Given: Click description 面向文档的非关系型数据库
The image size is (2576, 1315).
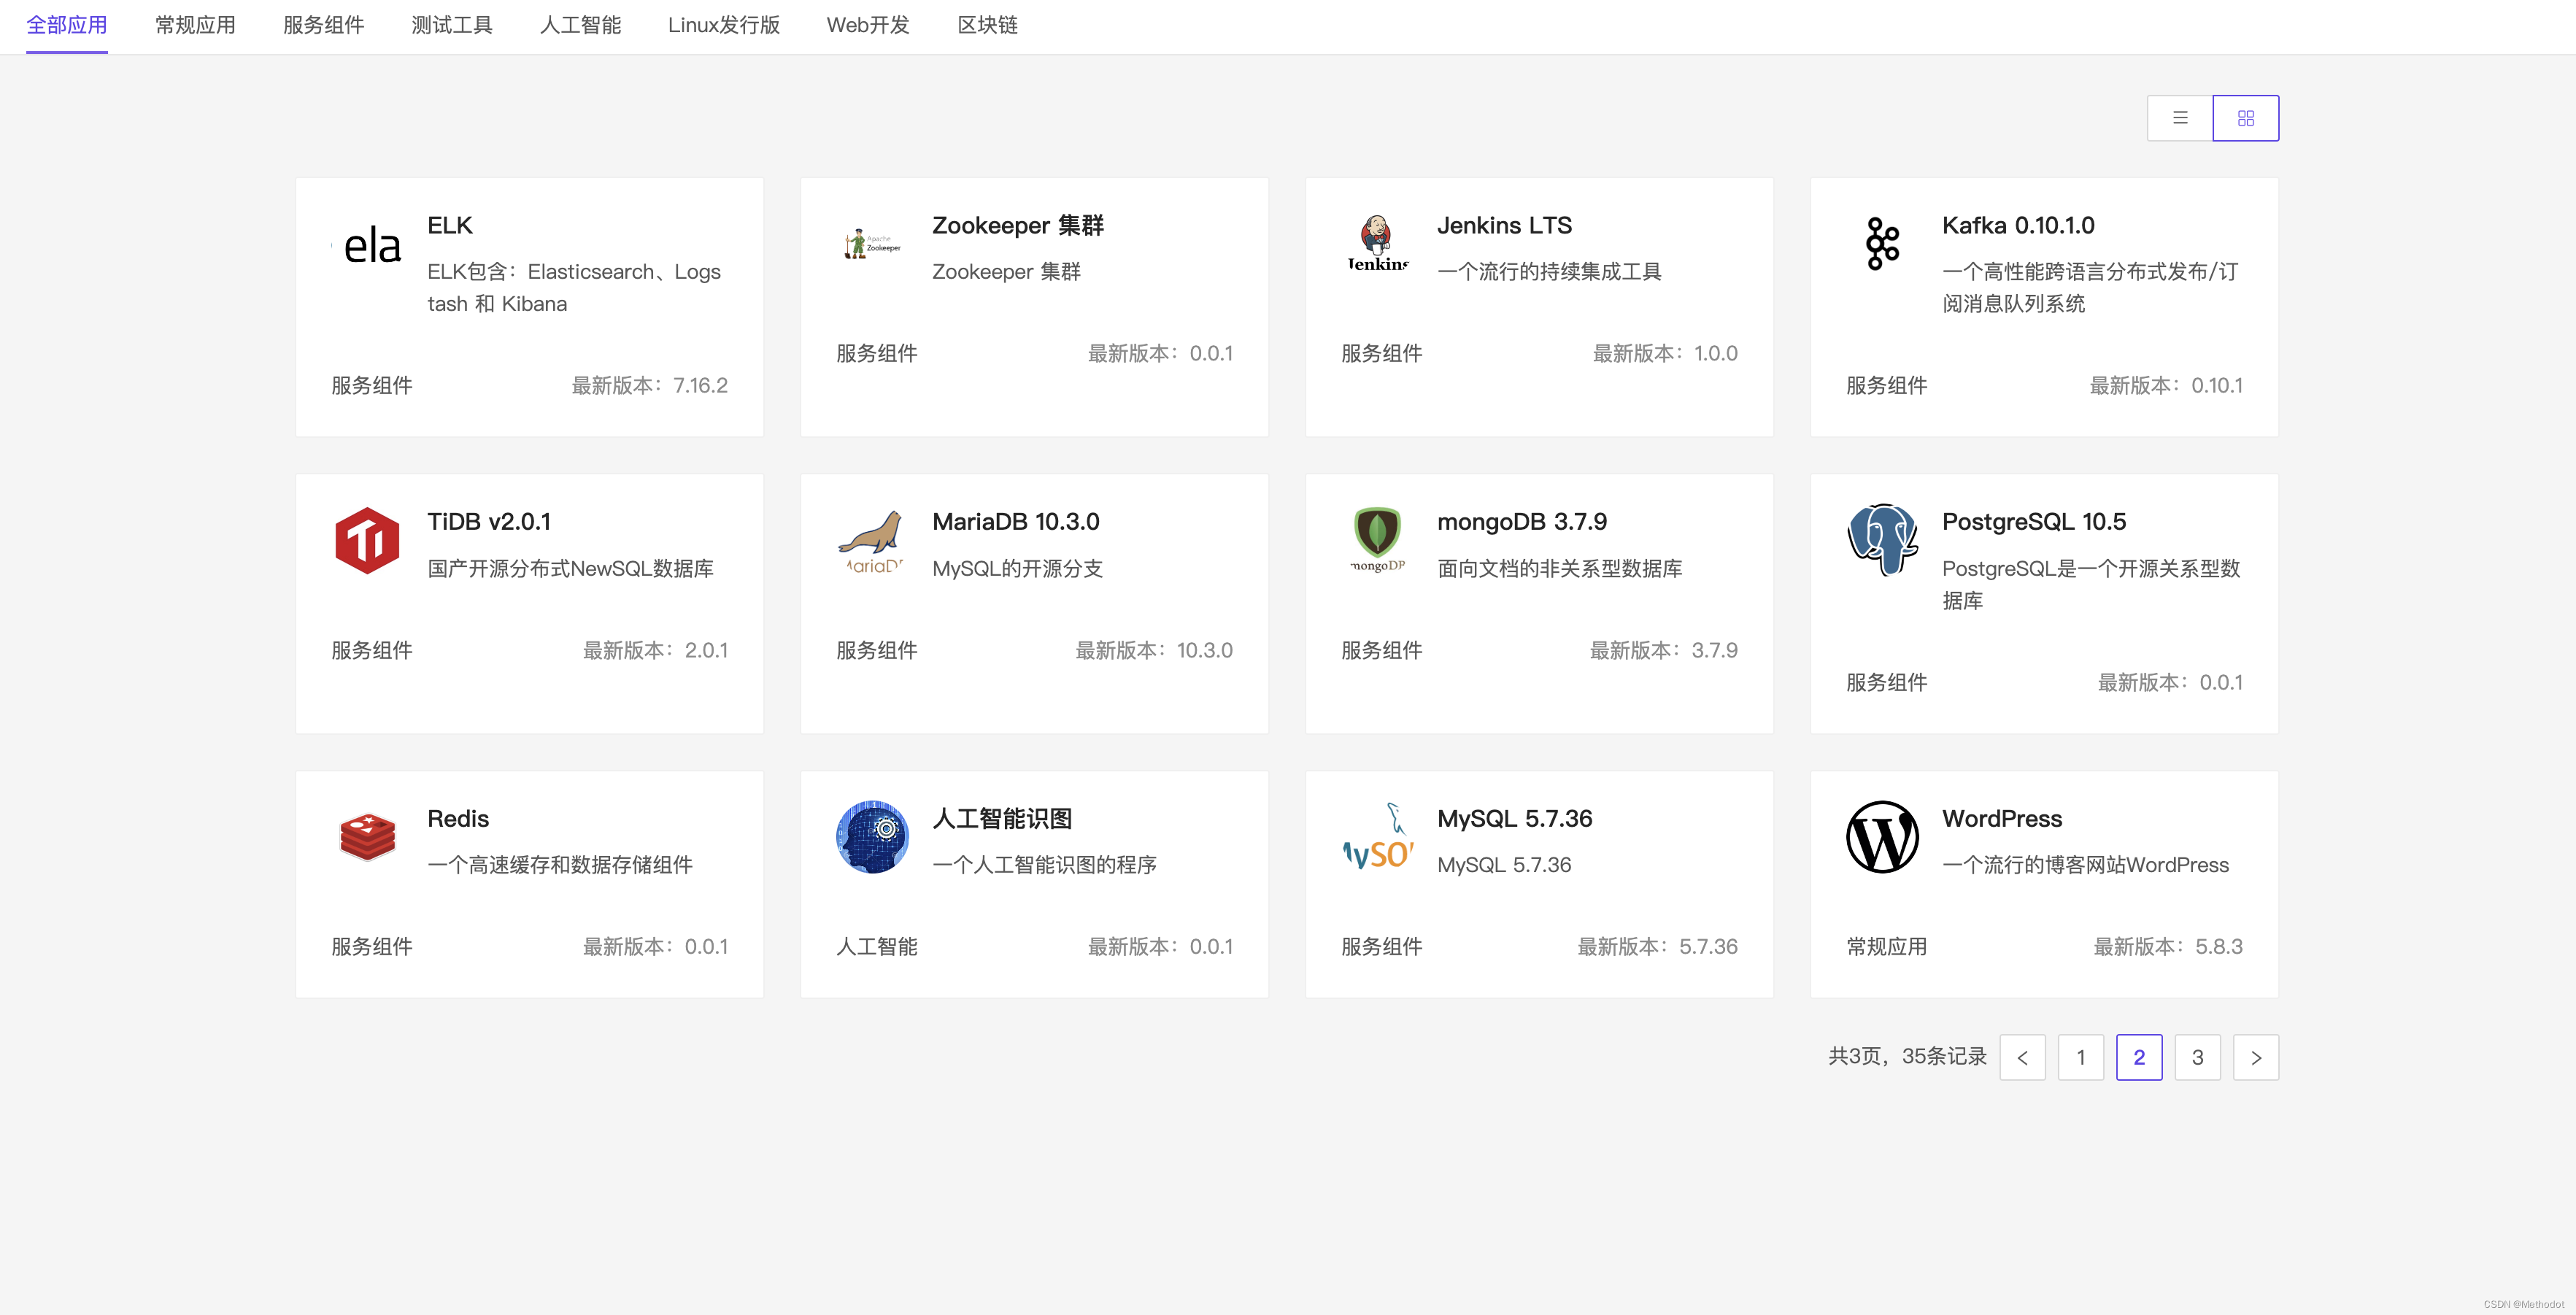Looking at the screenshot, I should (x=1559, y=568).
